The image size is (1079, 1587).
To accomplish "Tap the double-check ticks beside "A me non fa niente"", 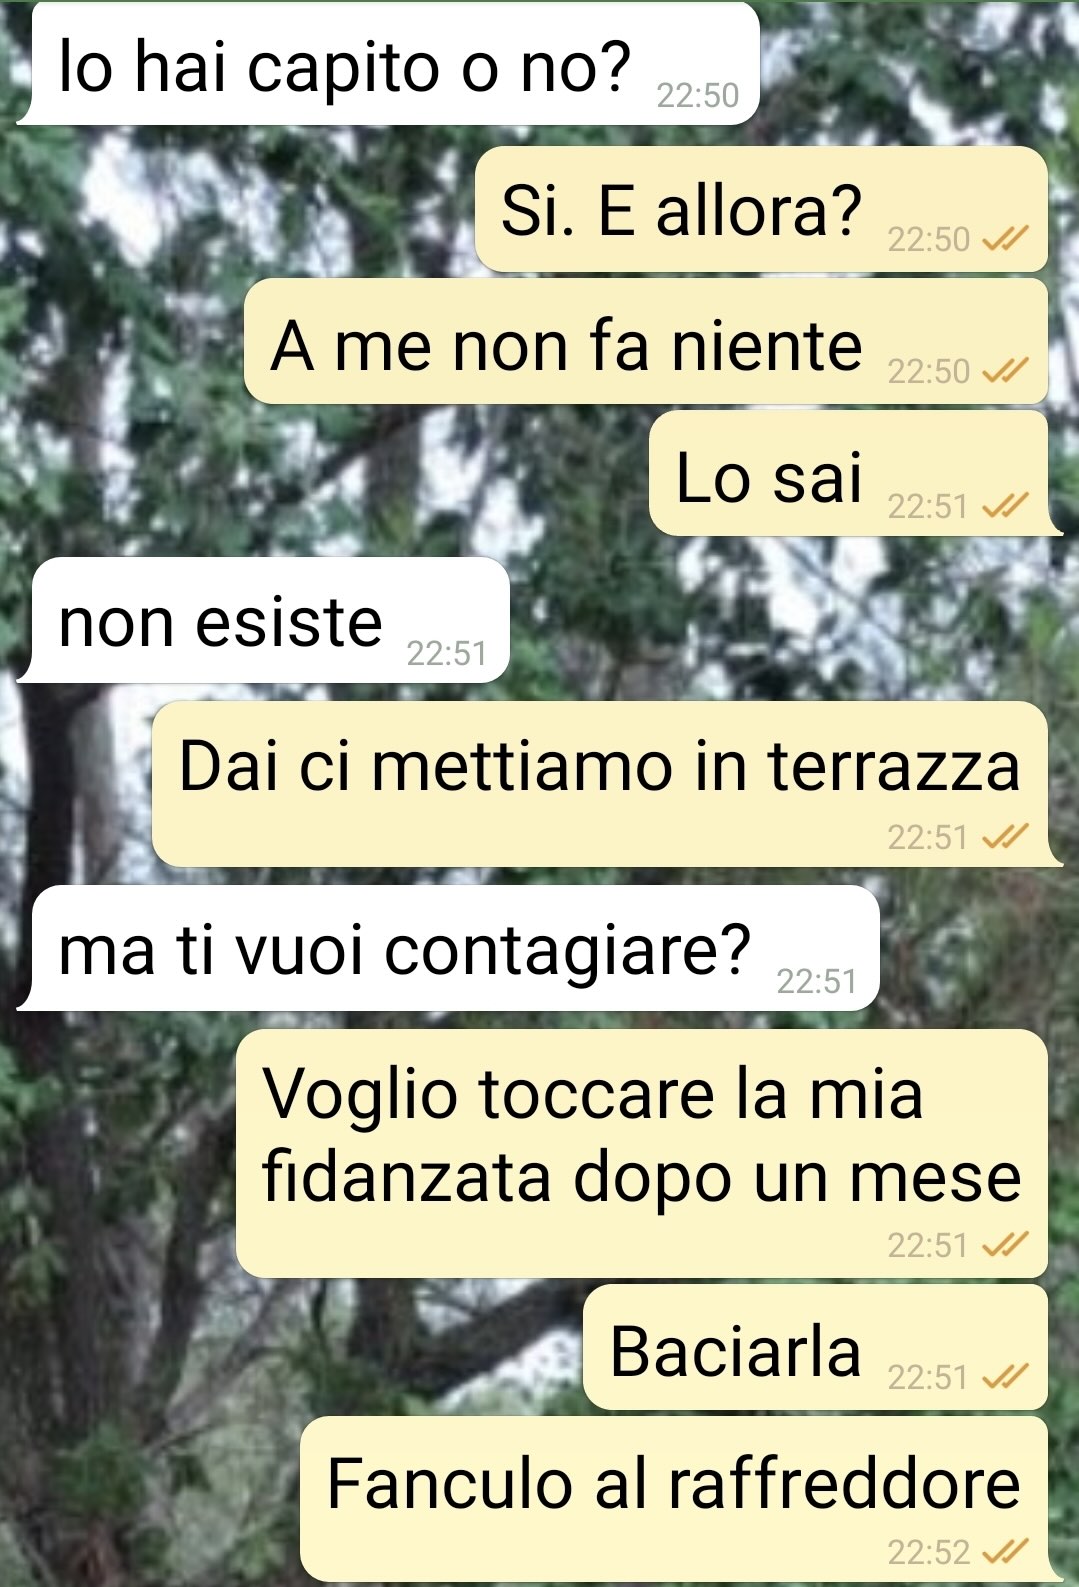I will coord(1004,371).
